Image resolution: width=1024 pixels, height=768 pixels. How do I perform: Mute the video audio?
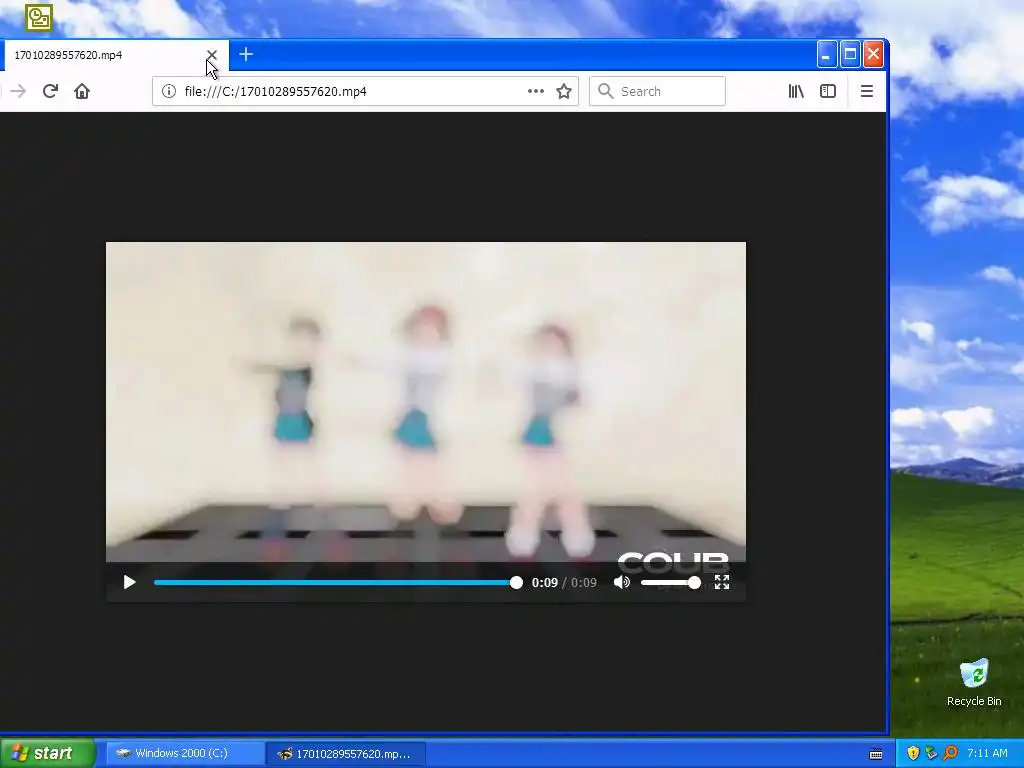[x=622, y=583]
